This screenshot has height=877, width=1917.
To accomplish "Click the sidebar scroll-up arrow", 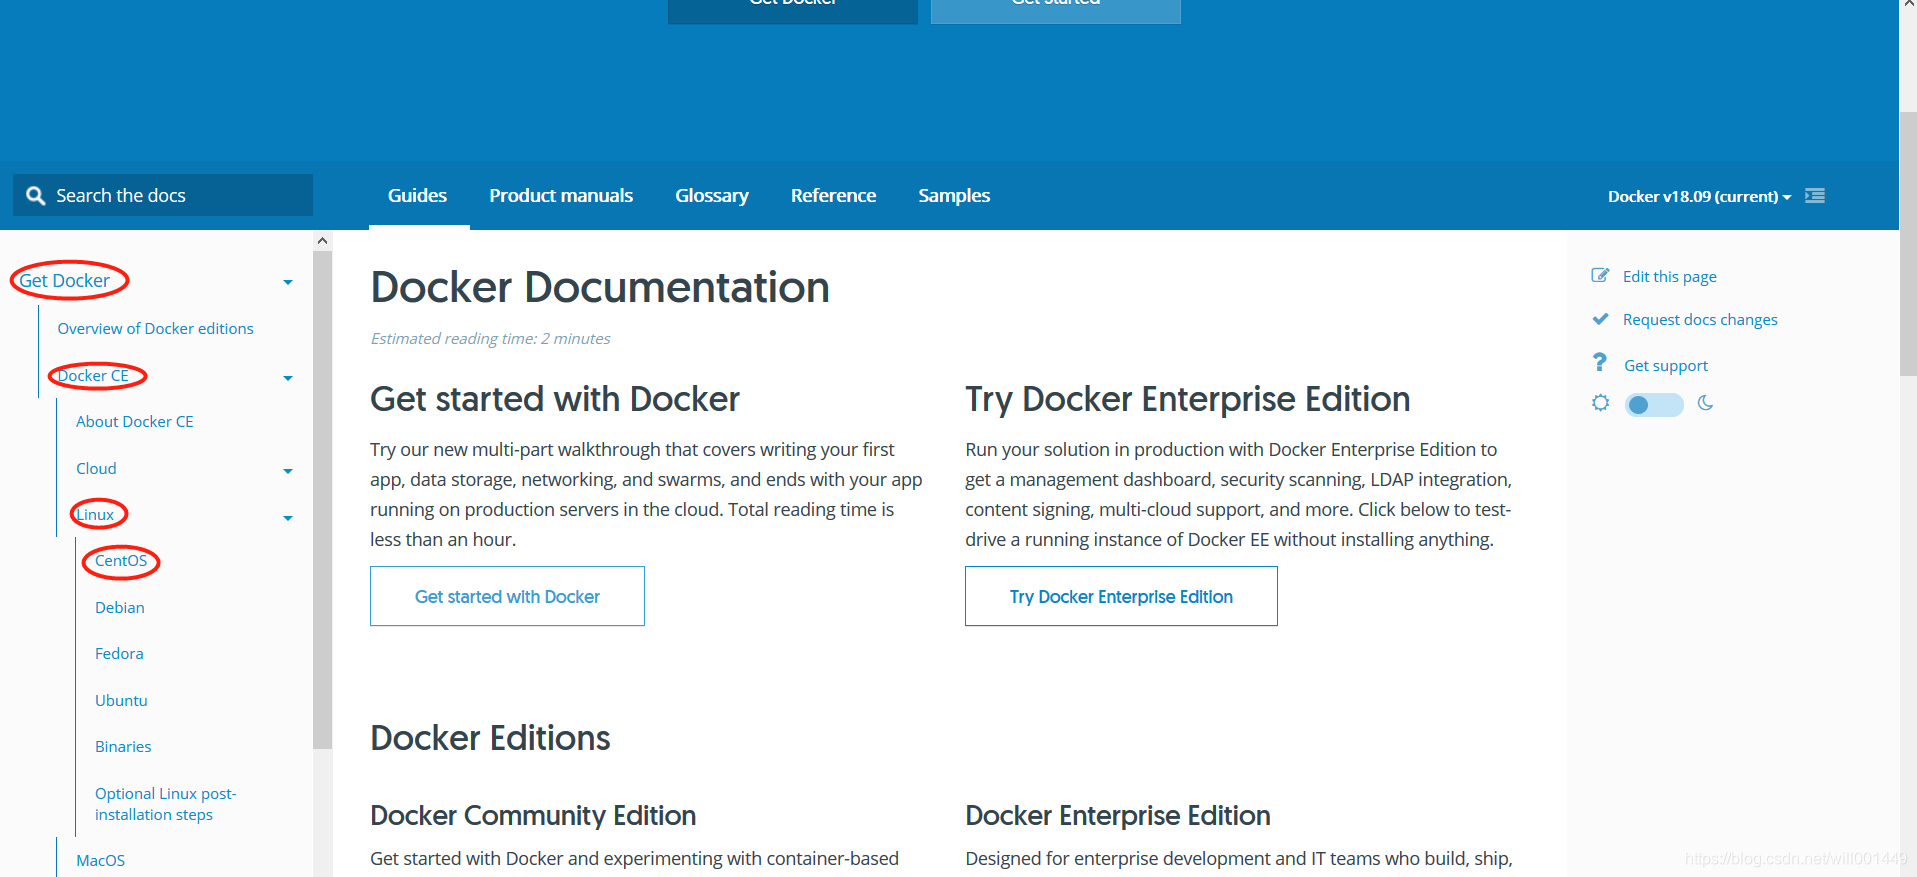I will coord(322,240).
